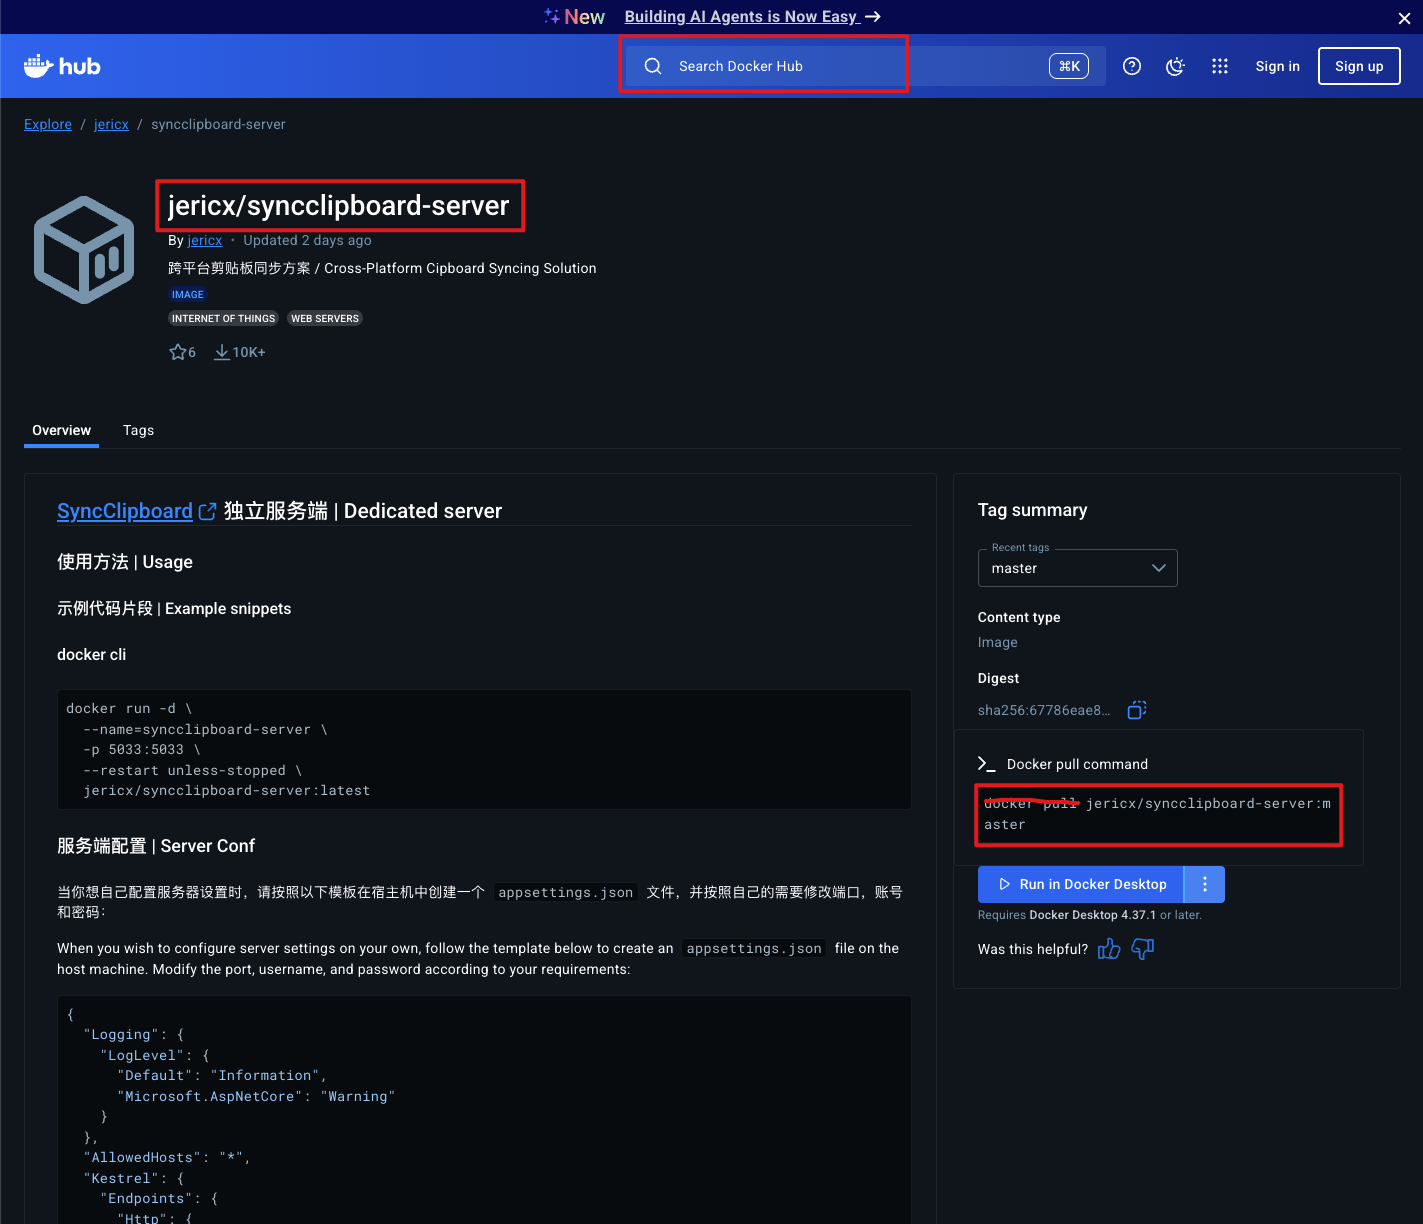Open the apps grid icon

pos(1220,66)
